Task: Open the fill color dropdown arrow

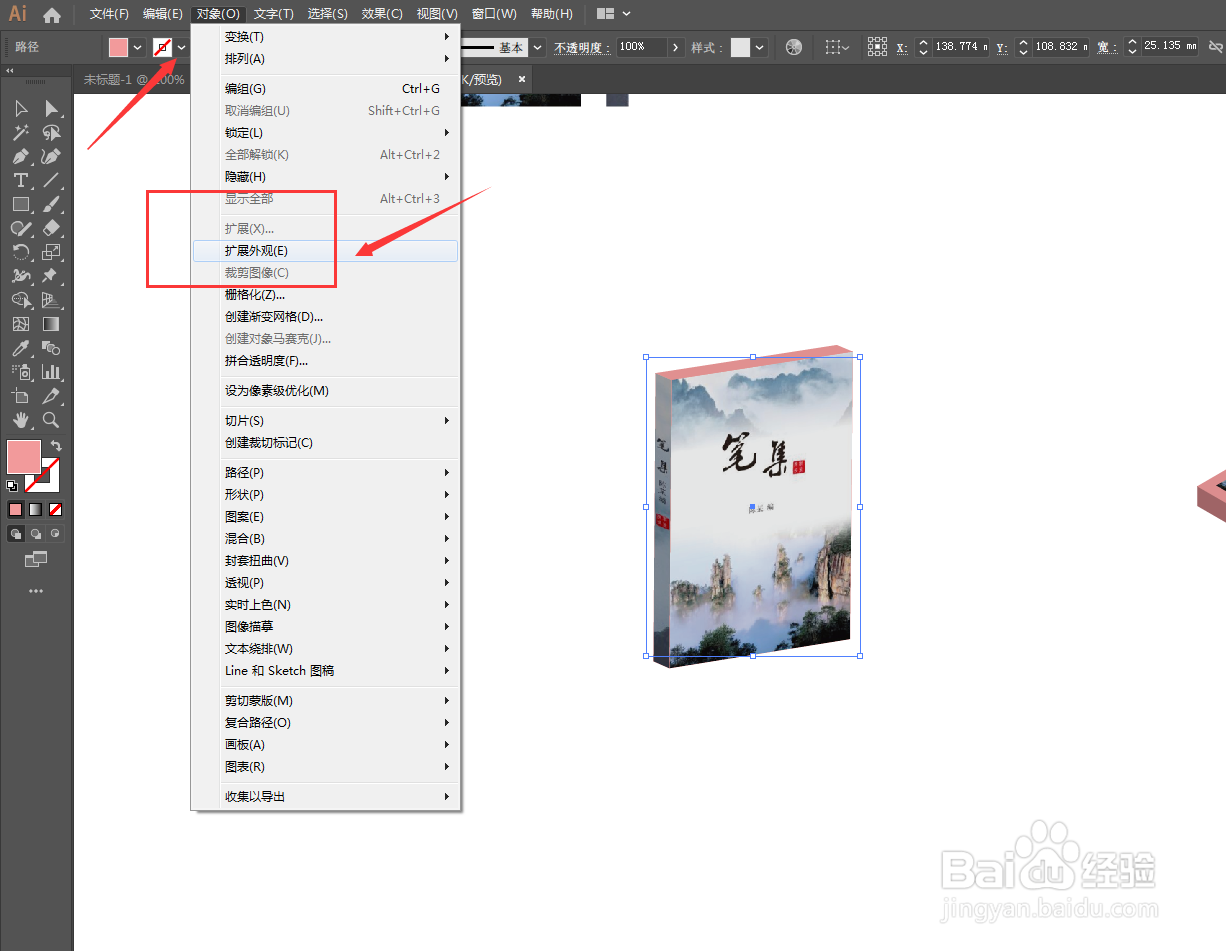Action: (x=138, y=47)
